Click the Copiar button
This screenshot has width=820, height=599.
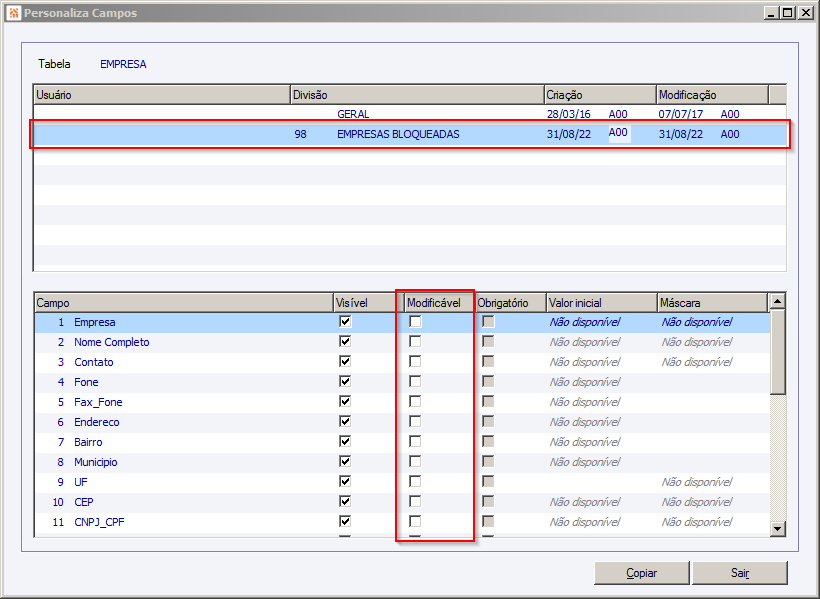click(x=642, y=573)
